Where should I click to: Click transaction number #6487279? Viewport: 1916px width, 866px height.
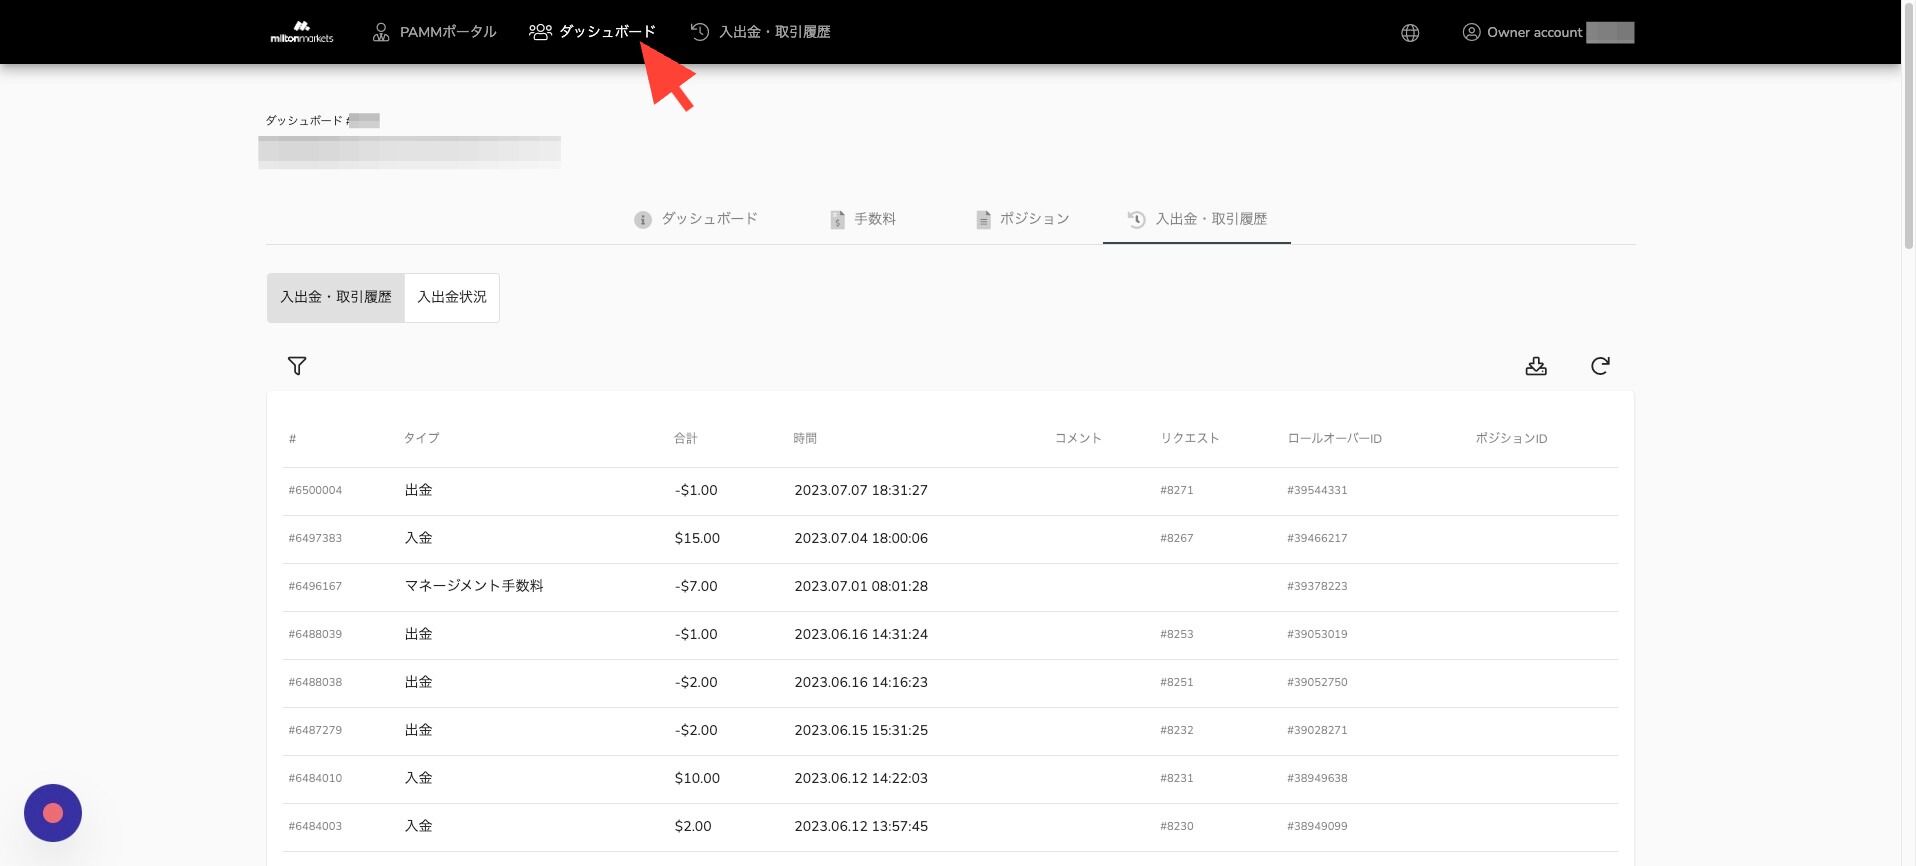point(315,730)
